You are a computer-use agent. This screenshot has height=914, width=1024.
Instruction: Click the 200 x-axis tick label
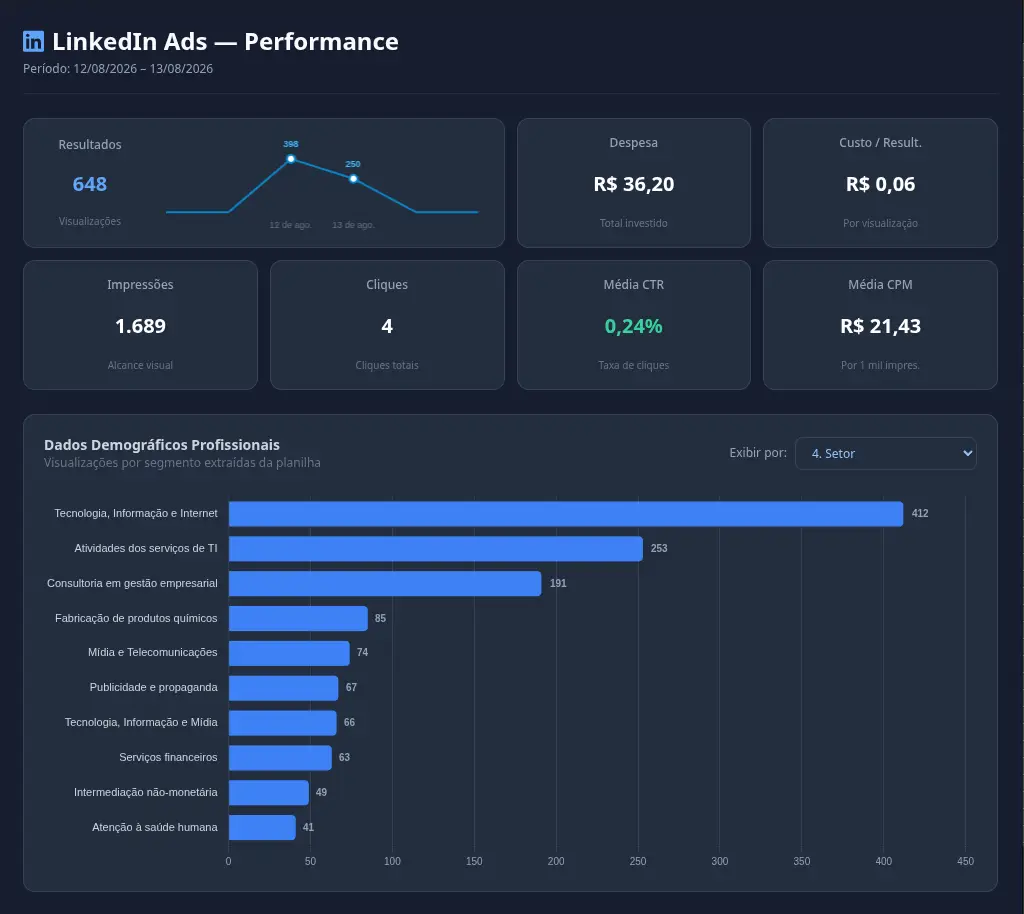556,861
